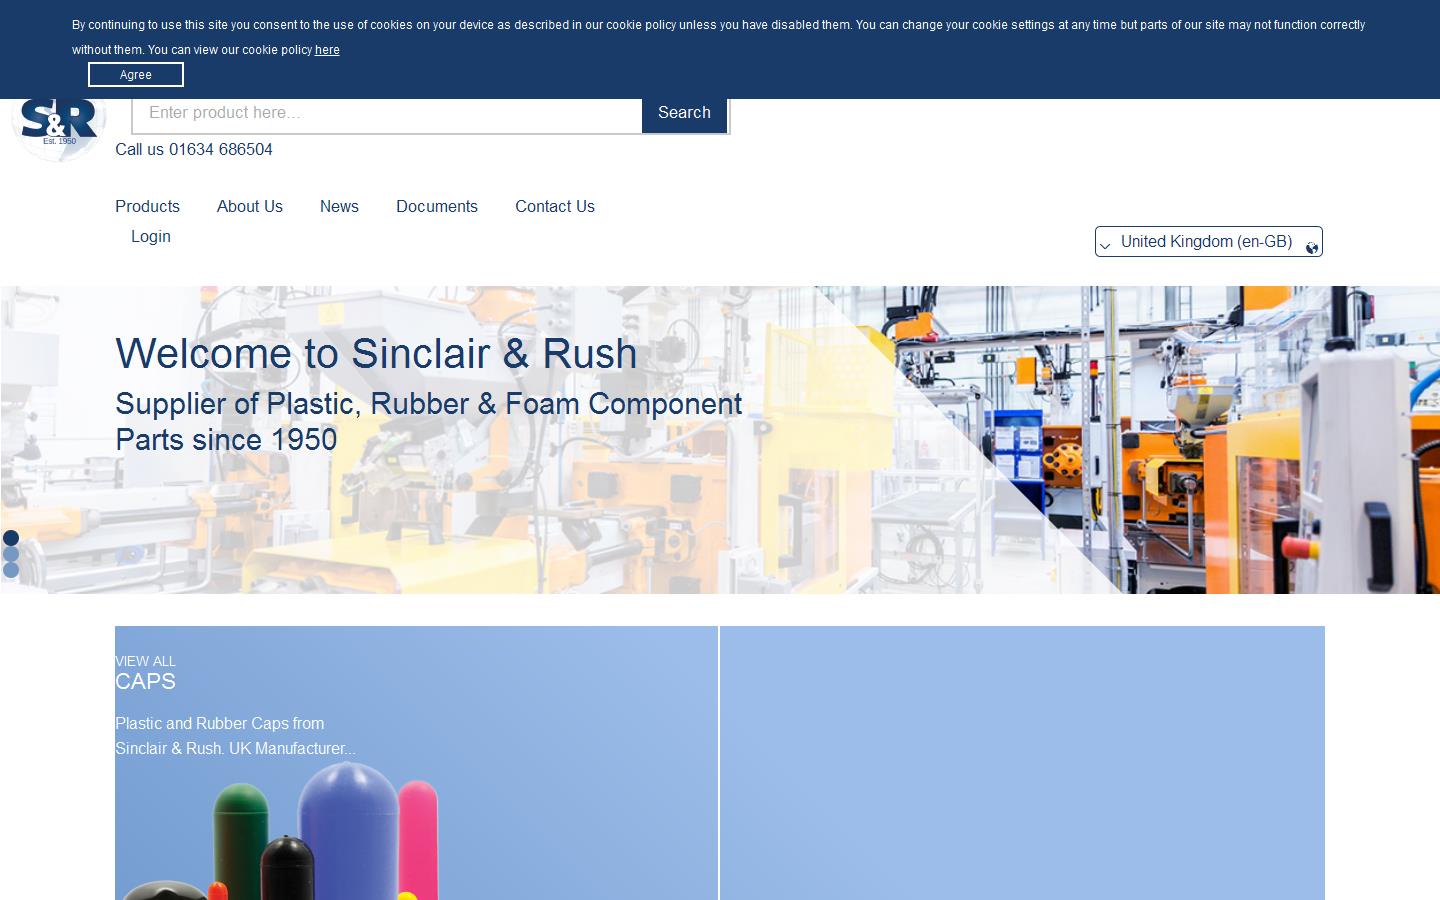Image resolution: width=1440 pixels, height=900 pixels.
Task: Open the cookie policy 'here' link
Action: (x=327, y=50)
